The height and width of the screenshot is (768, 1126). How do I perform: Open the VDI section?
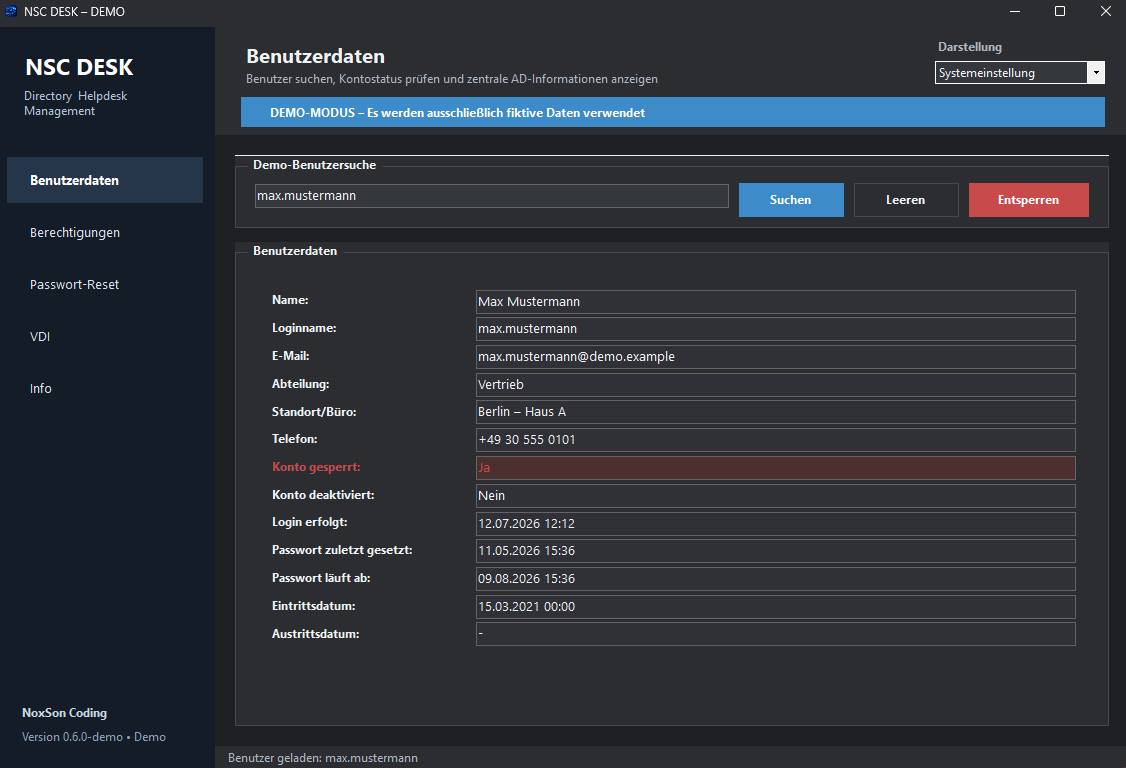105,336
